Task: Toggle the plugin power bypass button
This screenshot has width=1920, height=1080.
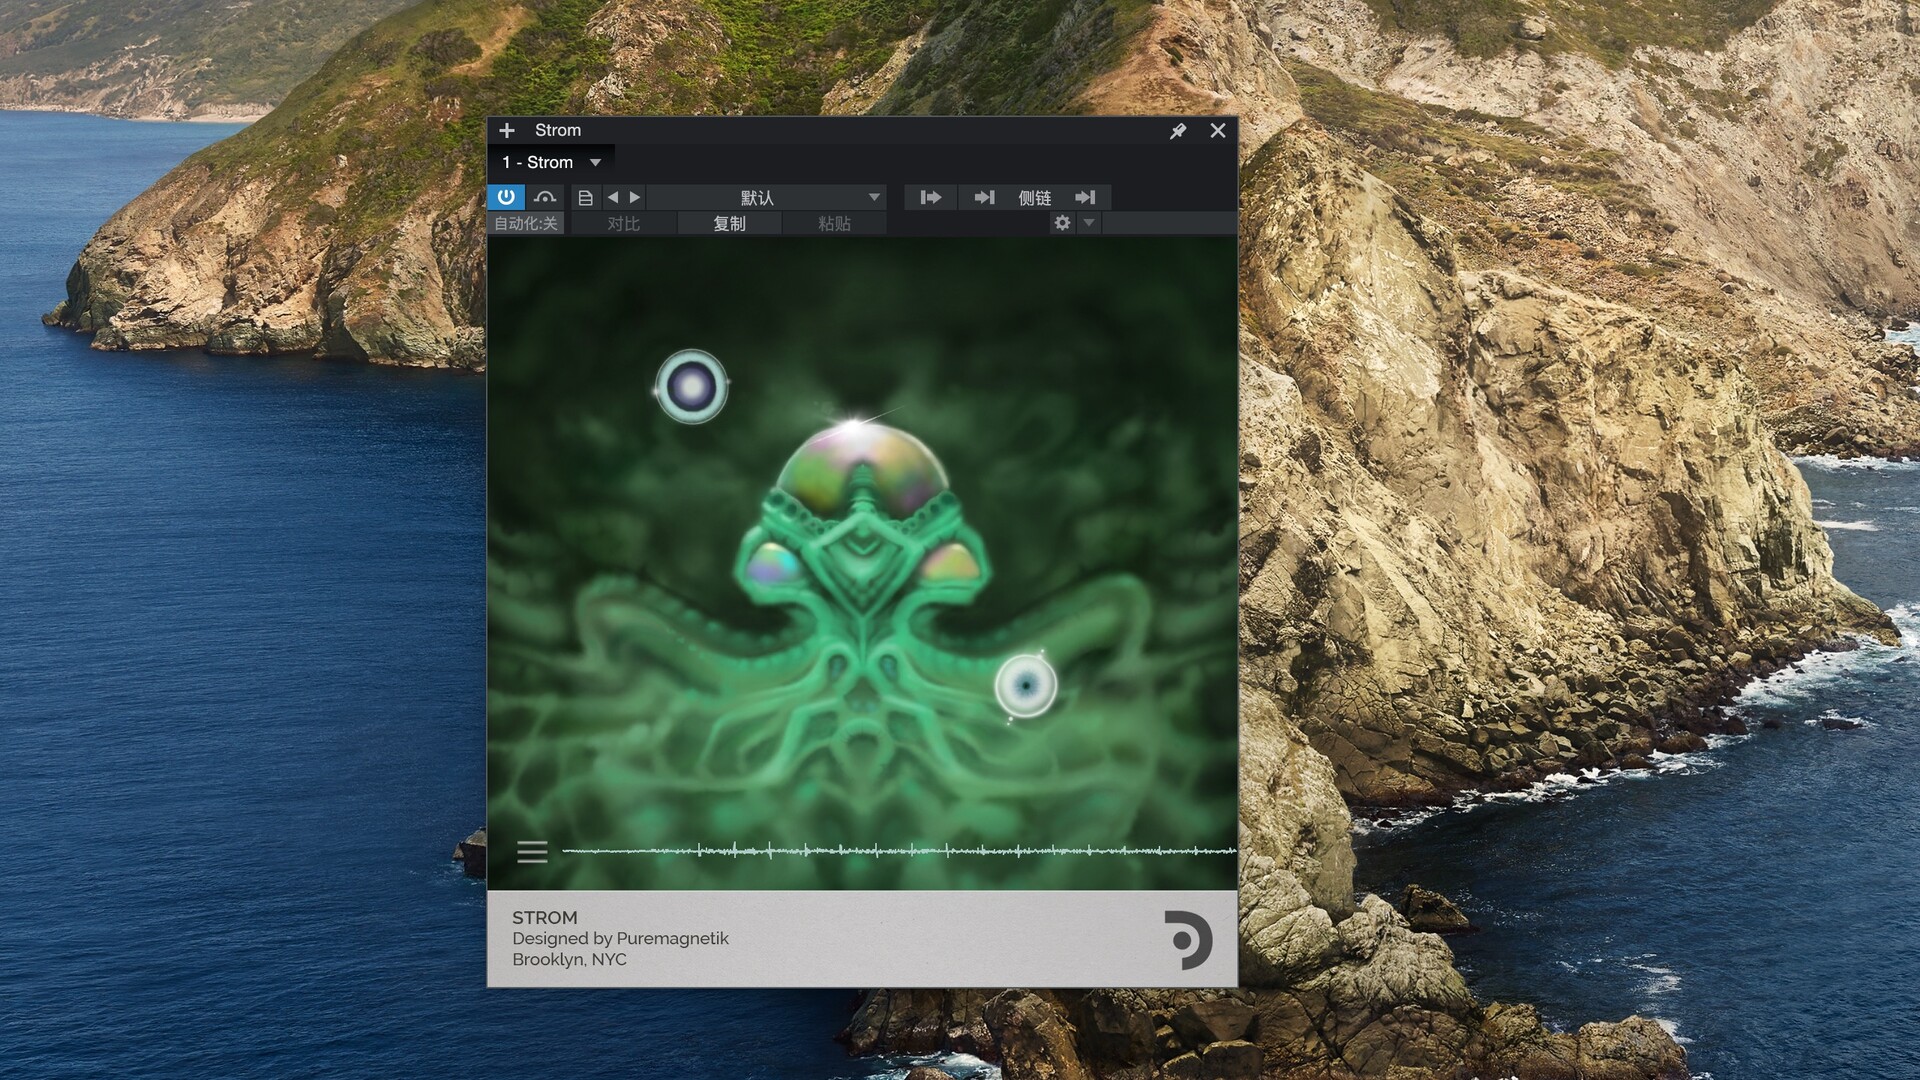Action: point(506,197)
